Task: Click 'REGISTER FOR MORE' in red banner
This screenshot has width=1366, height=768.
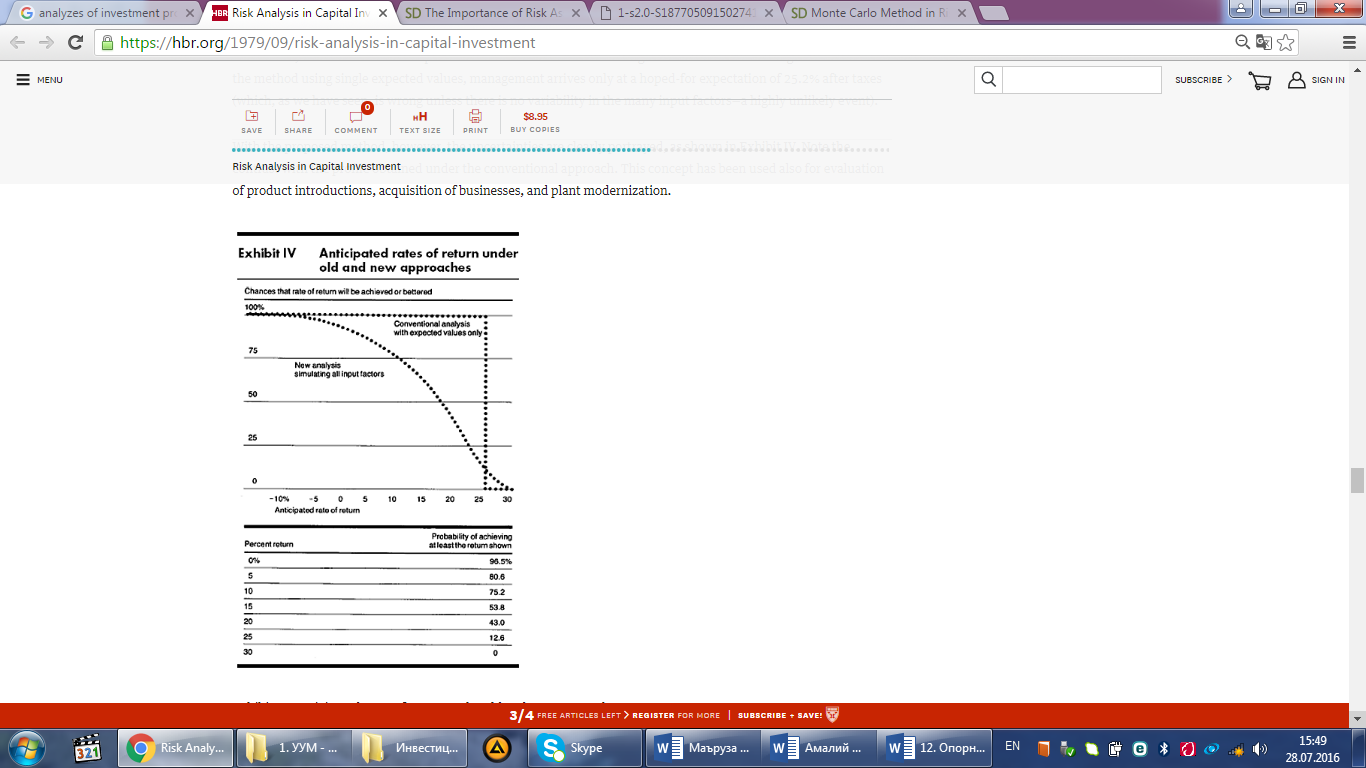Action: [x=676, y=715]
